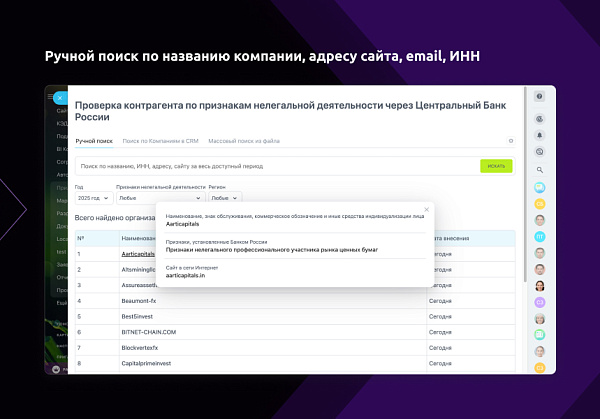Expand the Регион dropdown

225,198
